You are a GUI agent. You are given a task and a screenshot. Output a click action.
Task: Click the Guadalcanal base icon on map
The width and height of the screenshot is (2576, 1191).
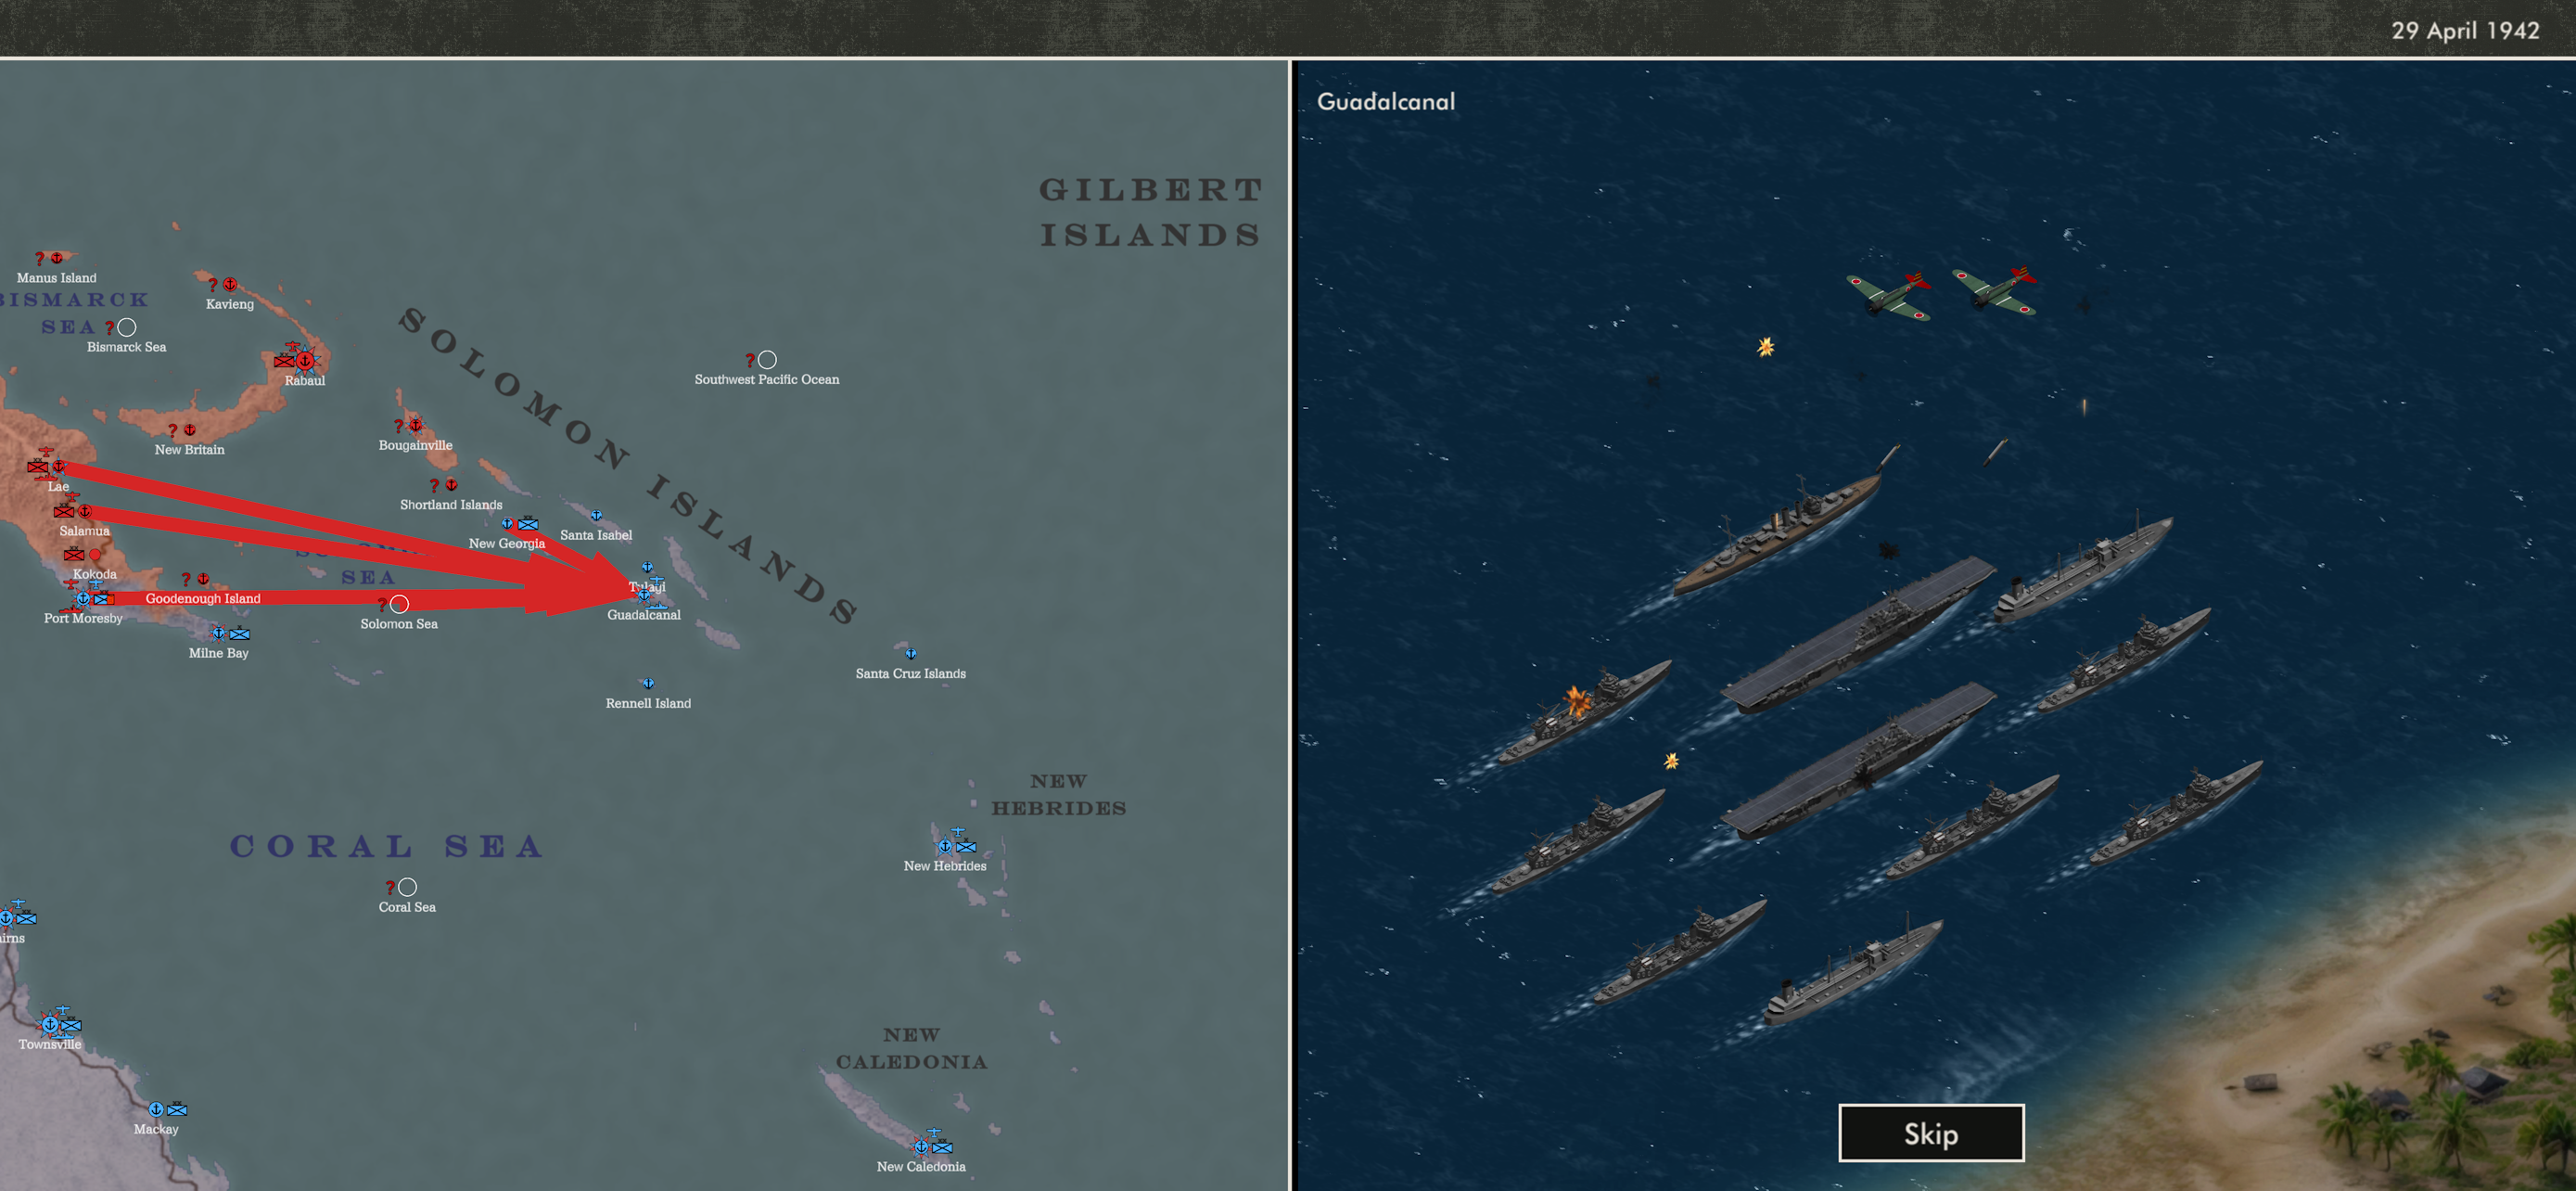[643, 595]
